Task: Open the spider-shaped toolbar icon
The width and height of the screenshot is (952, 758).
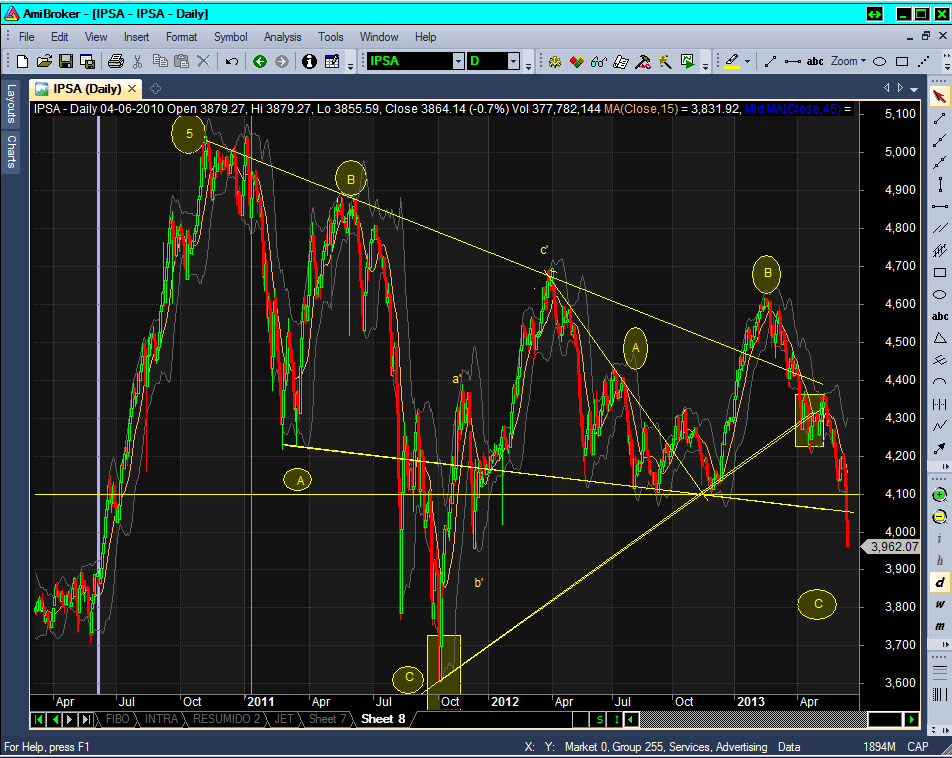Action: pyautogui.click(x=554, y=61)
